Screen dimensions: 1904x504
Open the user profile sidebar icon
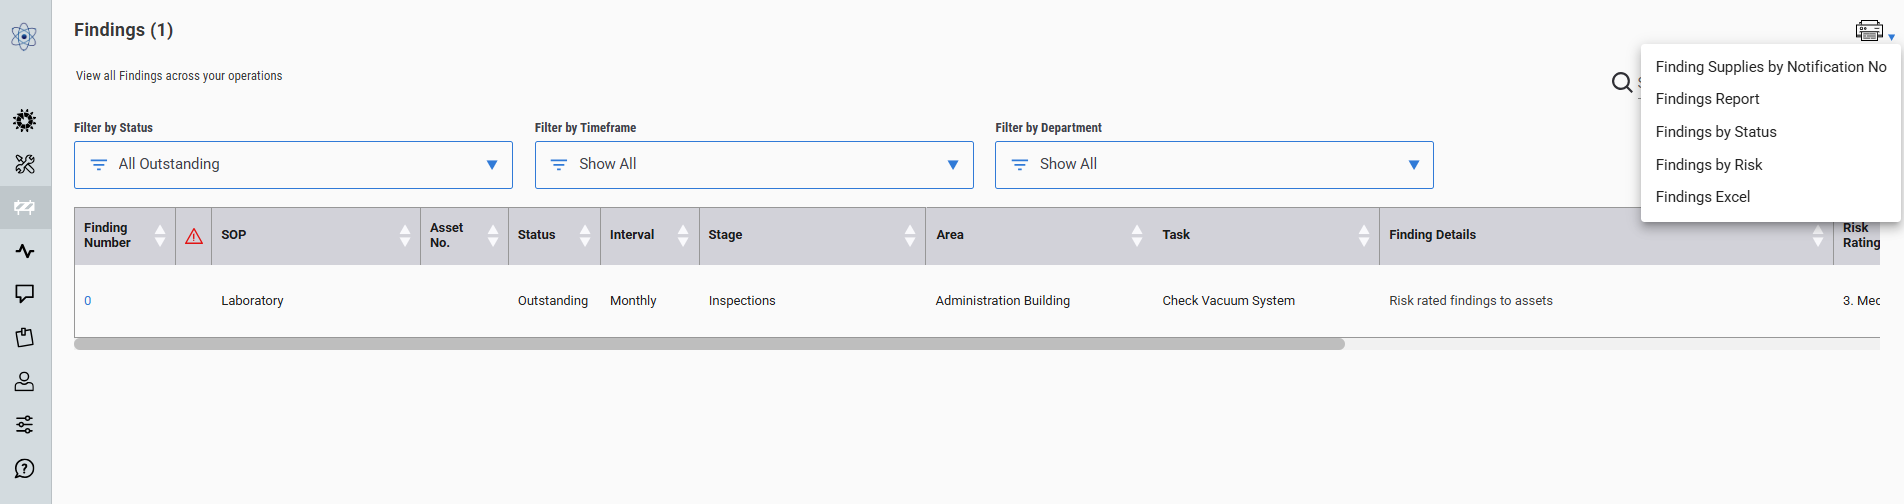[24, 381]
